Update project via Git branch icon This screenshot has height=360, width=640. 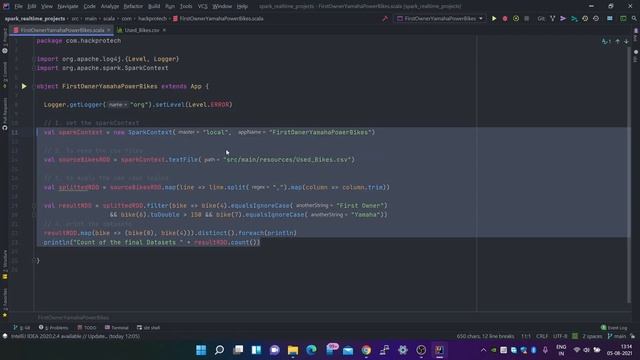pyautogui.click(x=553, y=18)
